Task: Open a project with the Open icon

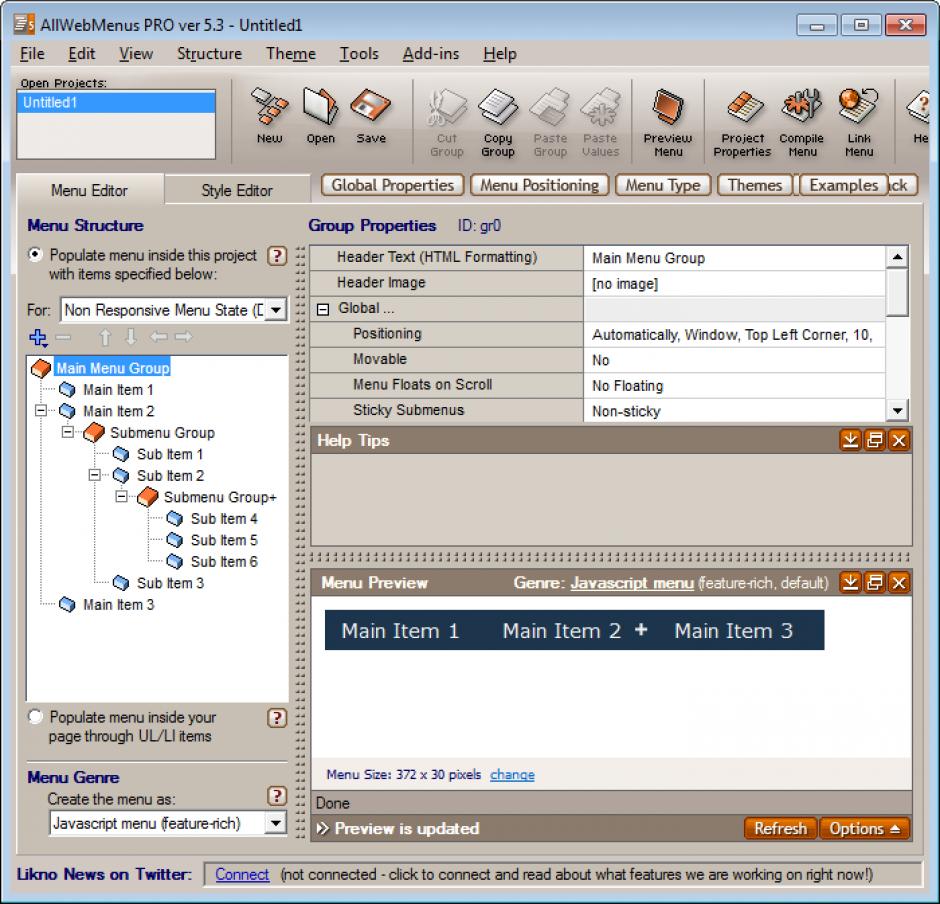Action: [321, 116]
